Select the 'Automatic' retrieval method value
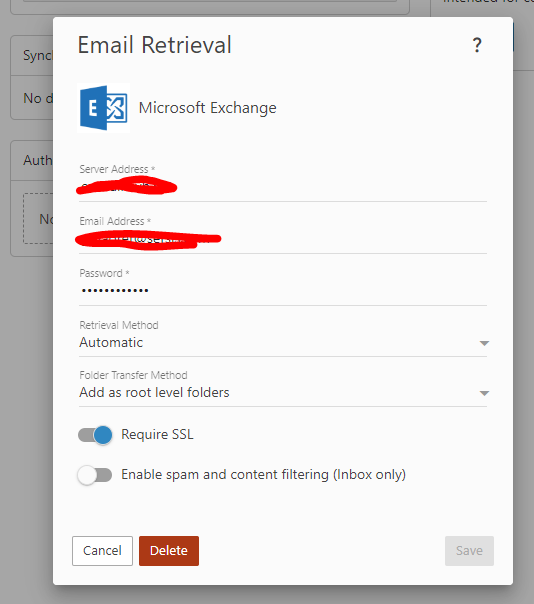 pyautogui.click(x=111, y=342)
